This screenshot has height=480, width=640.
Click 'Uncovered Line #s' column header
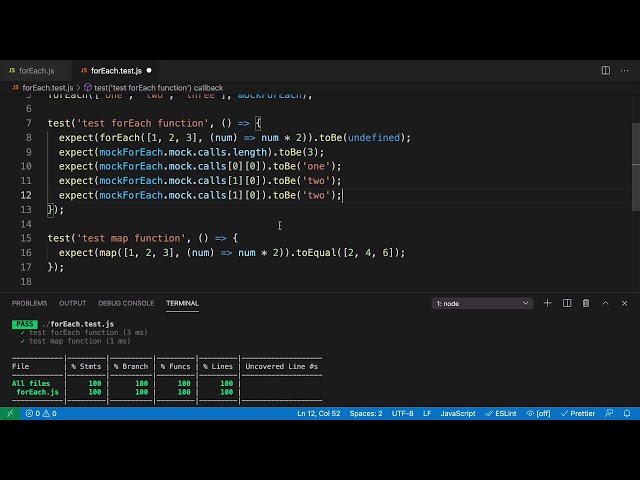[x=281, y=367]
